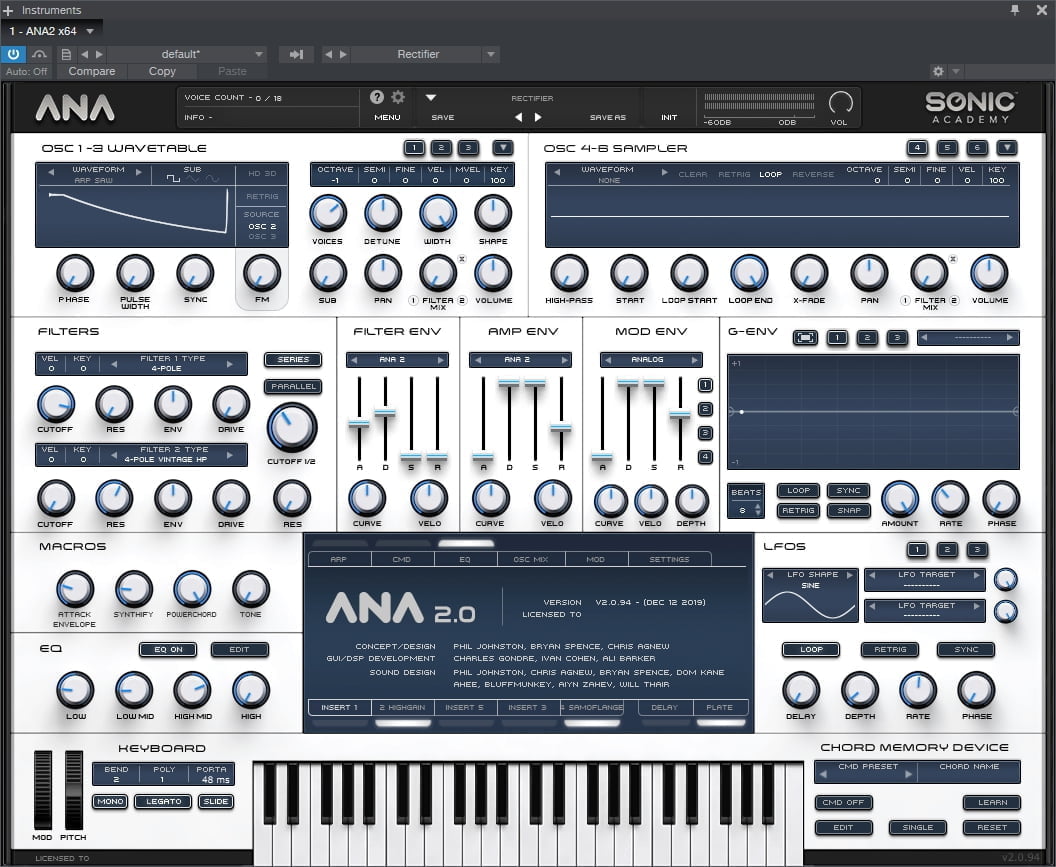Viewport: 1056px width, 867px height.
Task: Click the G-ENV 3 button
Action: 898,338
